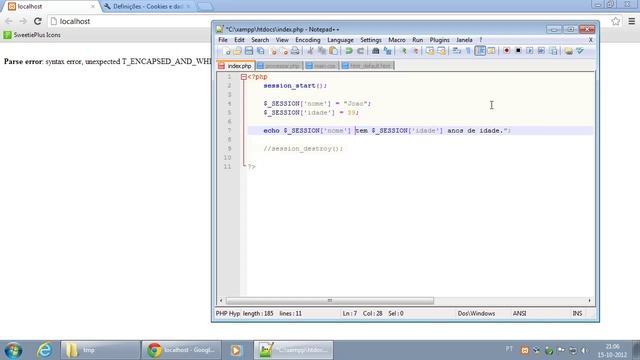Bookmark the page with Chrome's star icon
Viewport: 640px width, 360px height.
click(x=616, y=21)
